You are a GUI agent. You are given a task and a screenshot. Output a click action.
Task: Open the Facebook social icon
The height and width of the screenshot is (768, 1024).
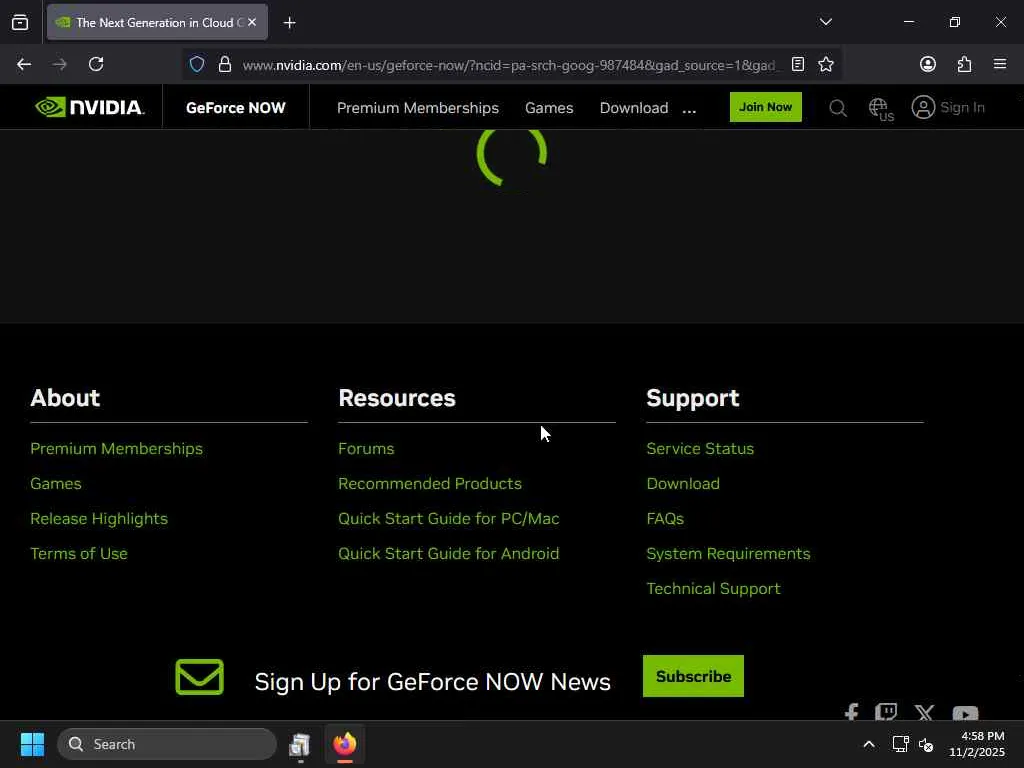coord(851,712)
